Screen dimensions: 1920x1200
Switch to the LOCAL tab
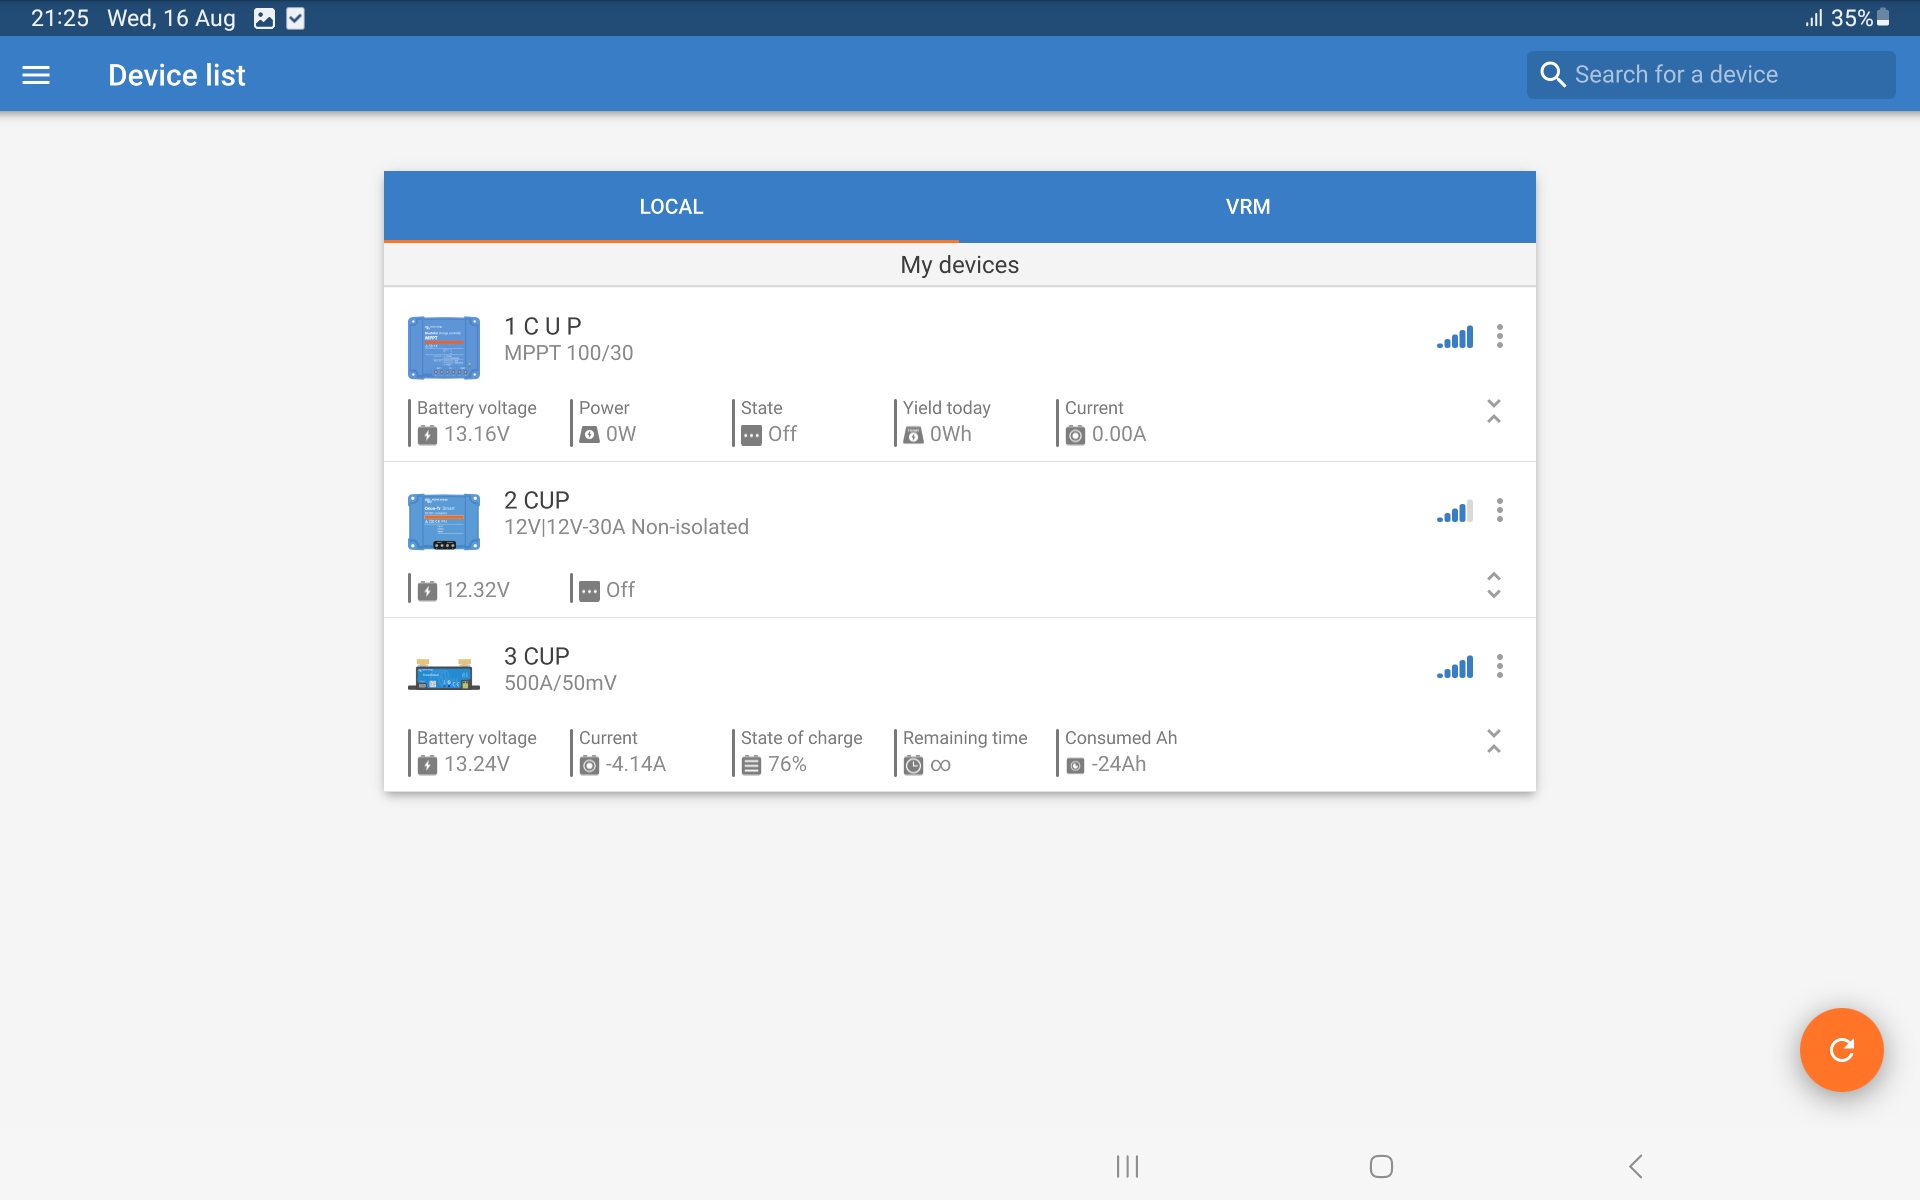(671, 207)
